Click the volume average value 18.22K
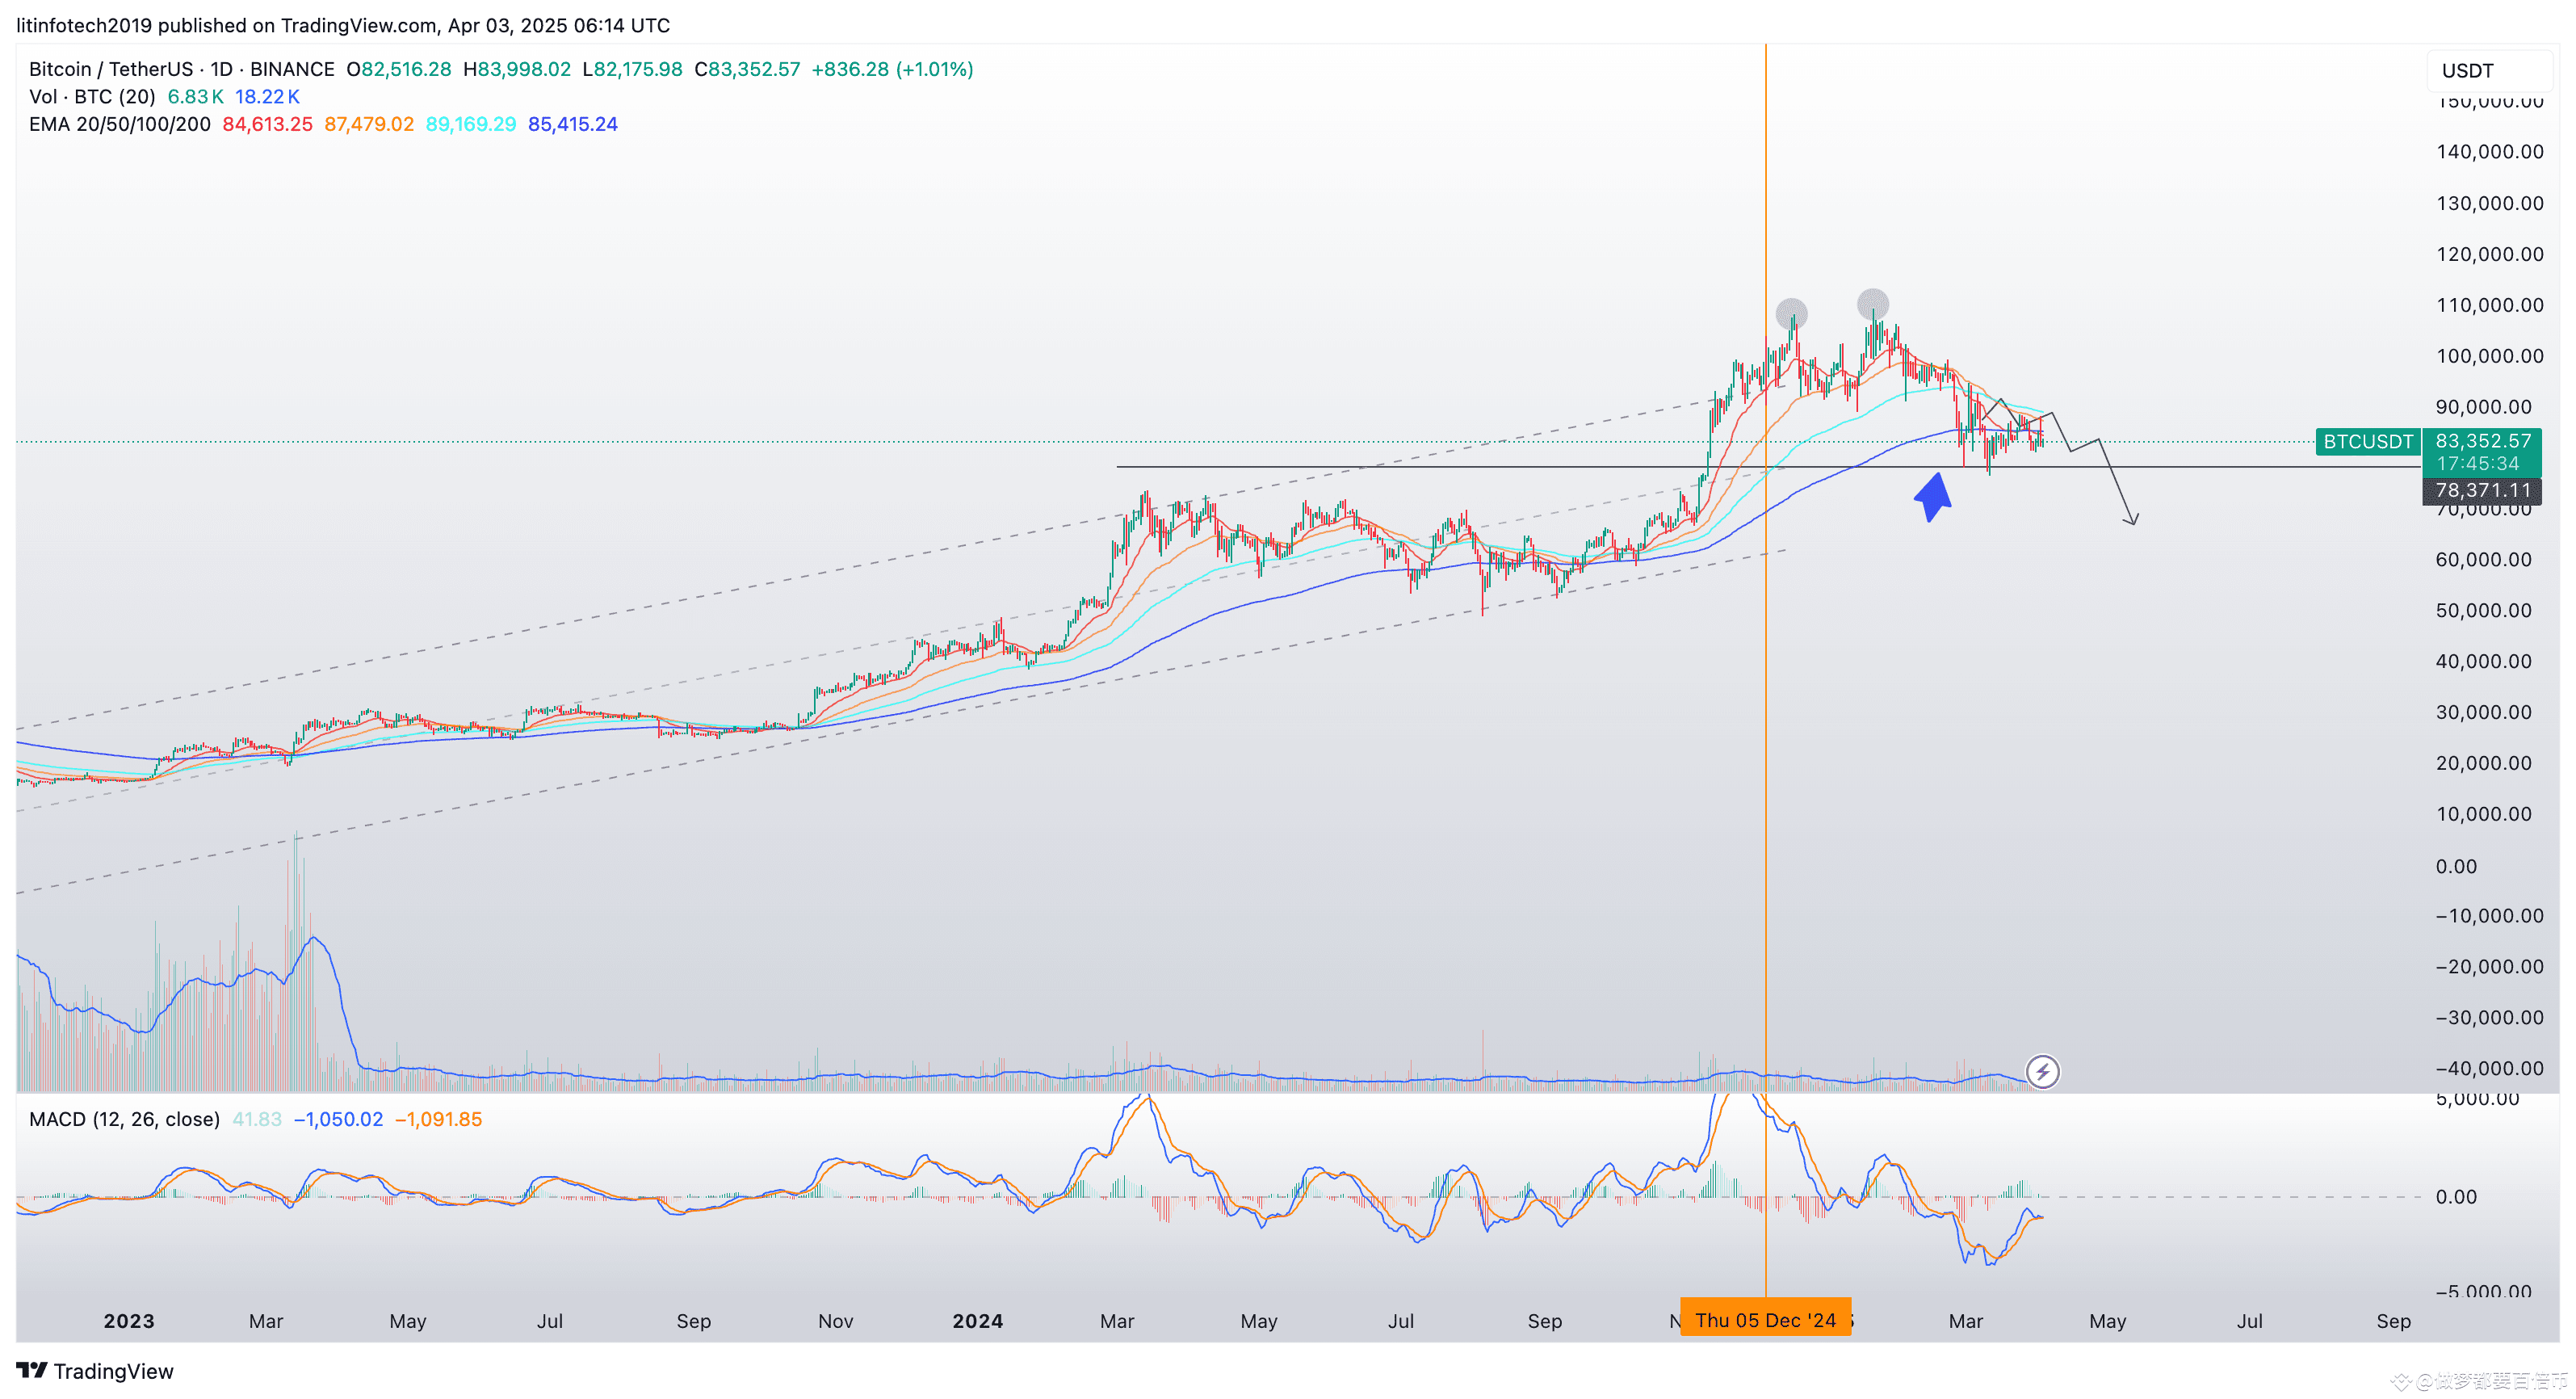The image size is (2576, 1399). (267, 97)
